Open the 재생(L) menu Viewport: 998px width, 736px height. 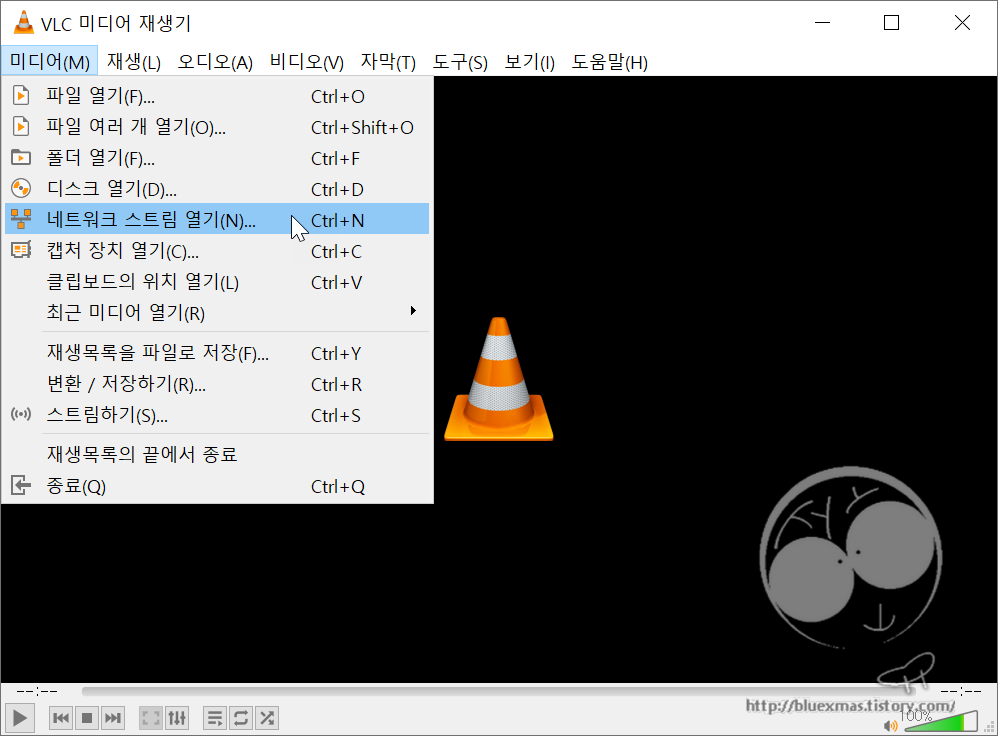click(x=134, y=62)
